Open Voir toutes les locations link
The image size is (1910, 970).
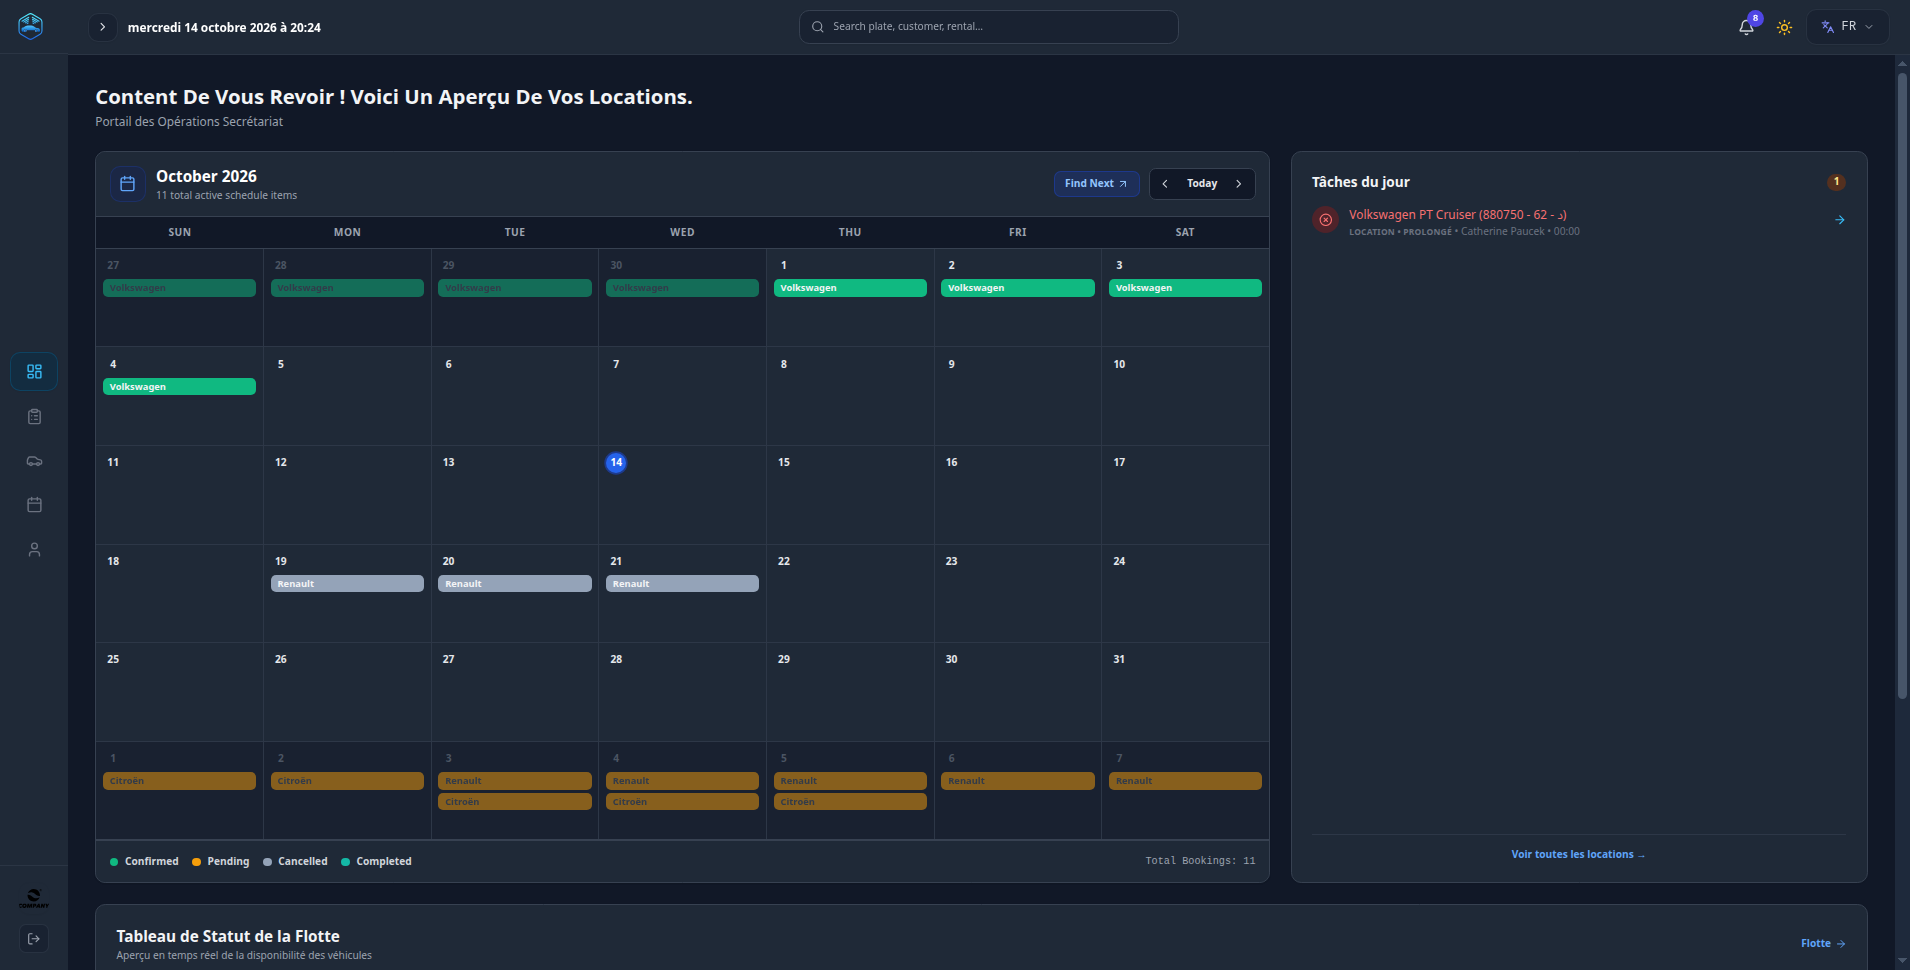(x=1578, y=855)
